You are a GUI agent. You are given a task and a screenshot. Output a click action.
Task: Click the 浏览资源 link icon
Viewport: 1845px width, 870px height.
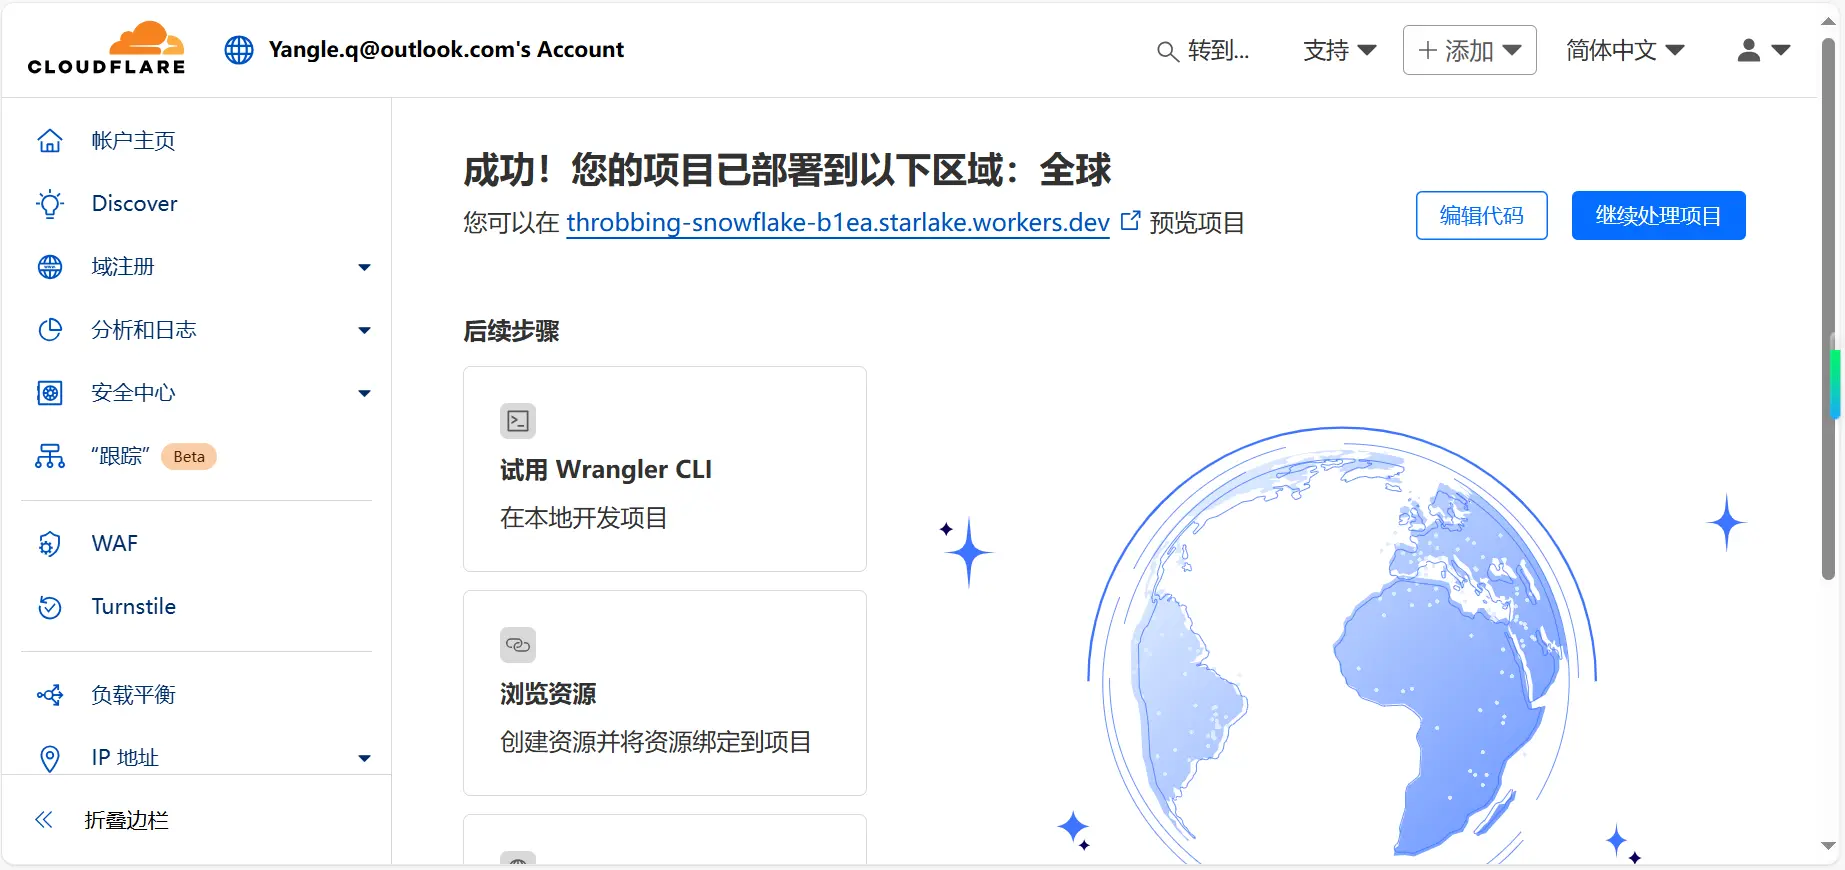tap(518, 645)
